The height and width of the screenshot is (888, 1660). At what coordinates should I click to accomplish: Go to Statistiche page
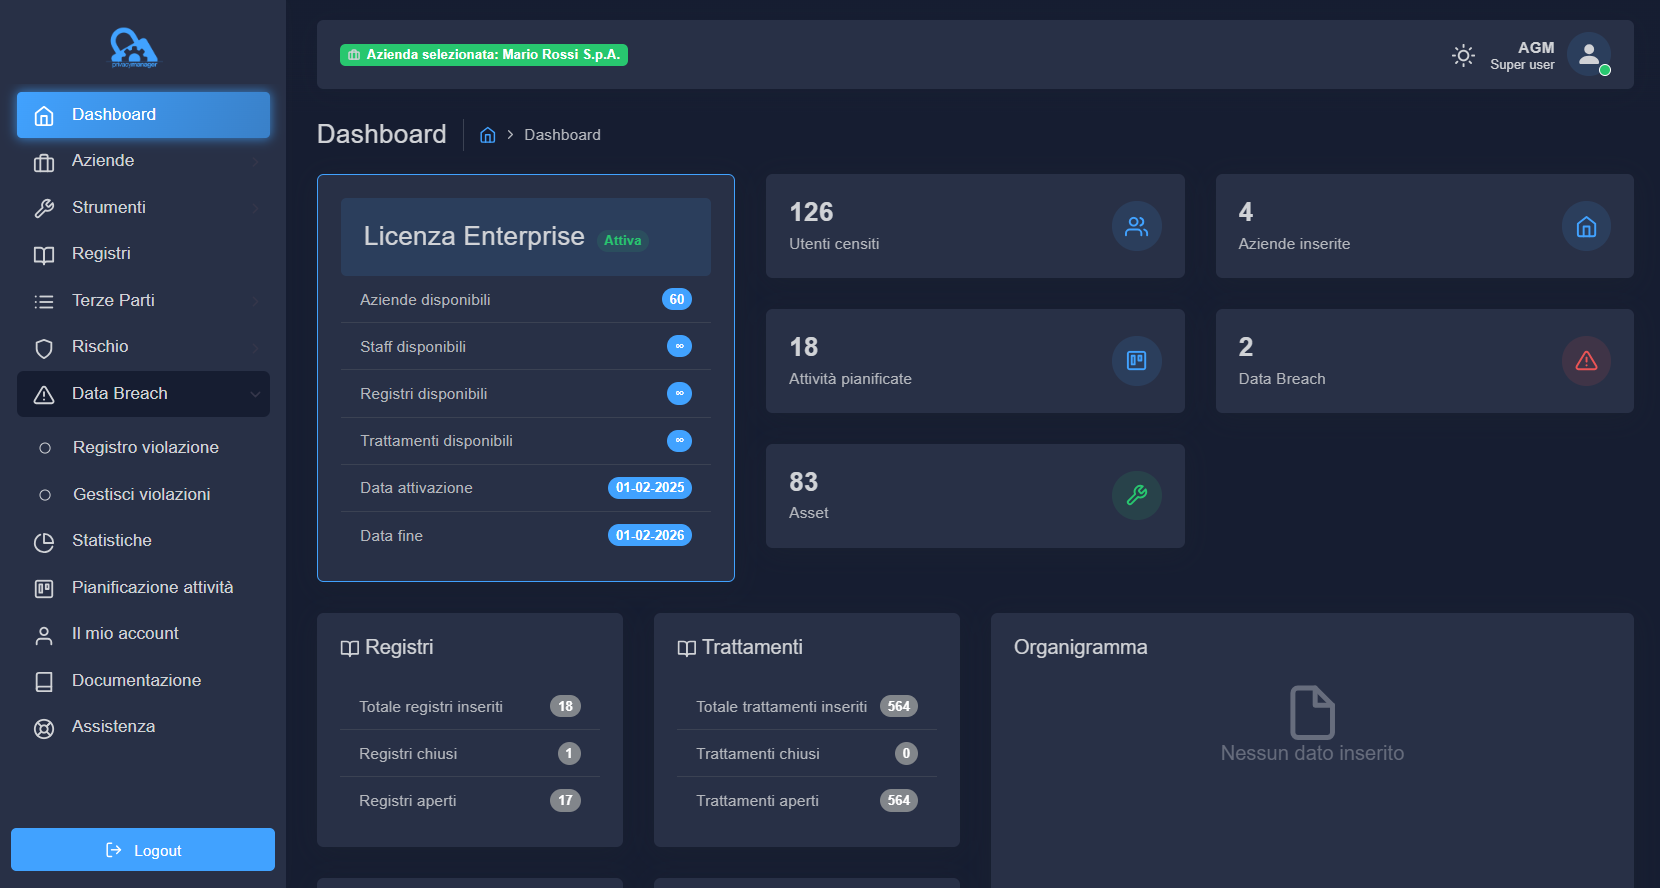pyautogui.click(x=112, y=541)
